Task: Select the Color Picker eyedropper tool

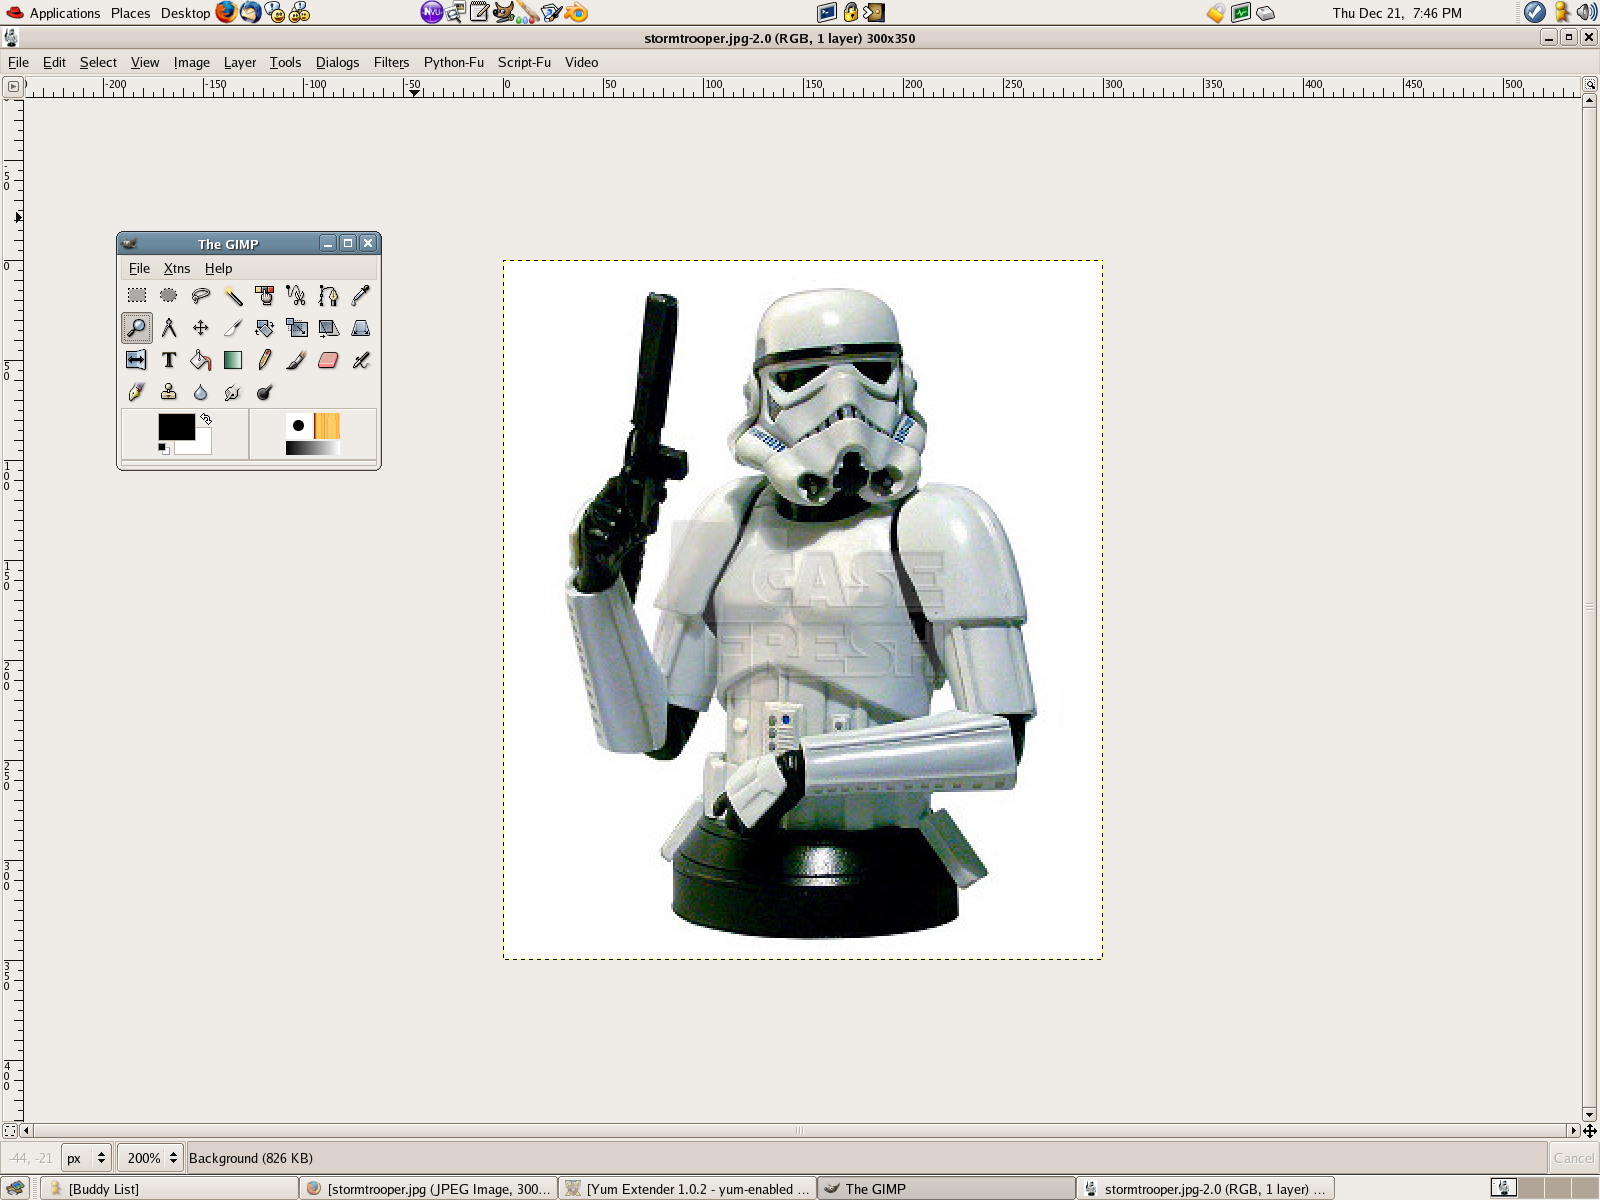Action: coord(360,295)
